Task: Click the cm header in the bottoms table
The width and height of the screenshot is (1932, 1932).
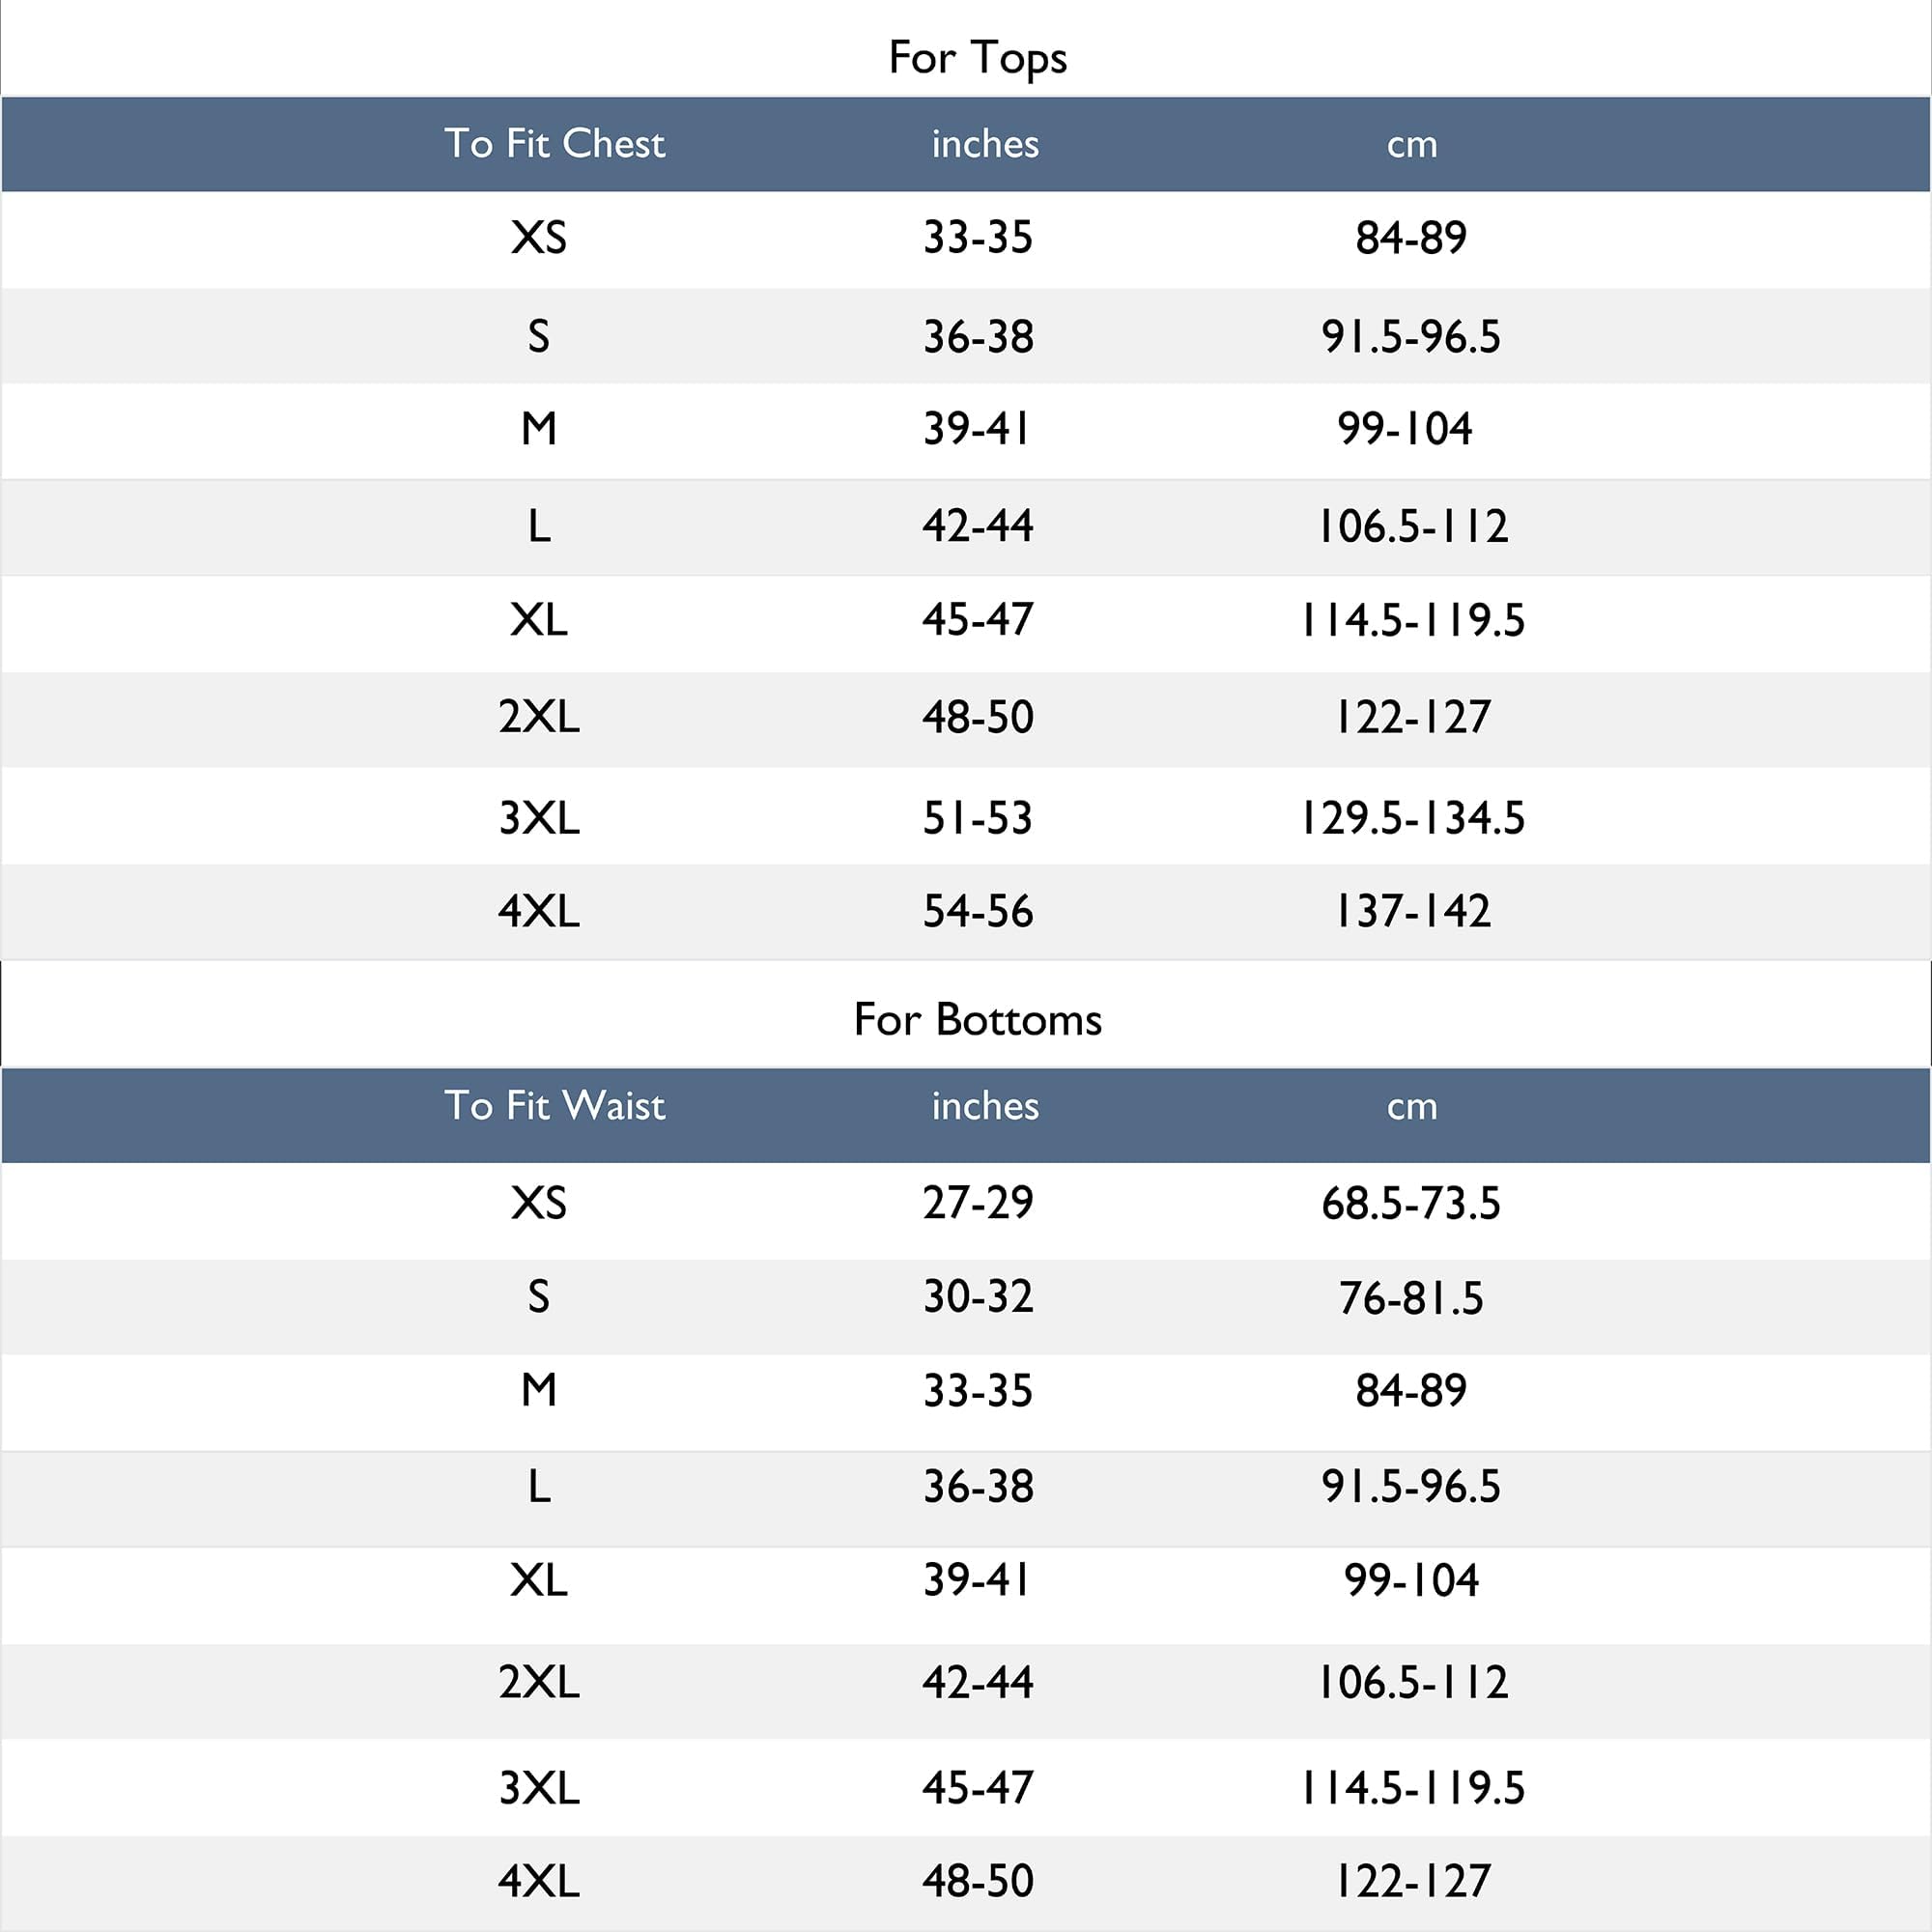Action: [1411, 1106]
